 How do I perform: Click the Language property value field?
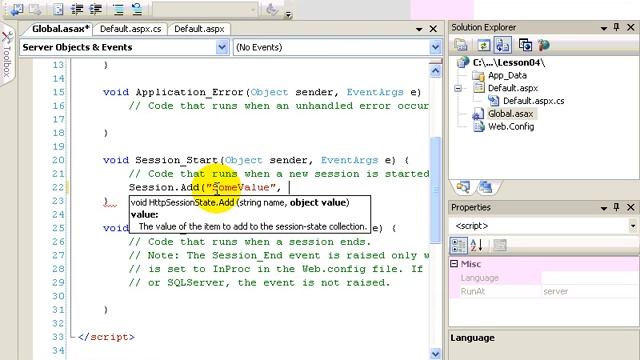[589, 278]
